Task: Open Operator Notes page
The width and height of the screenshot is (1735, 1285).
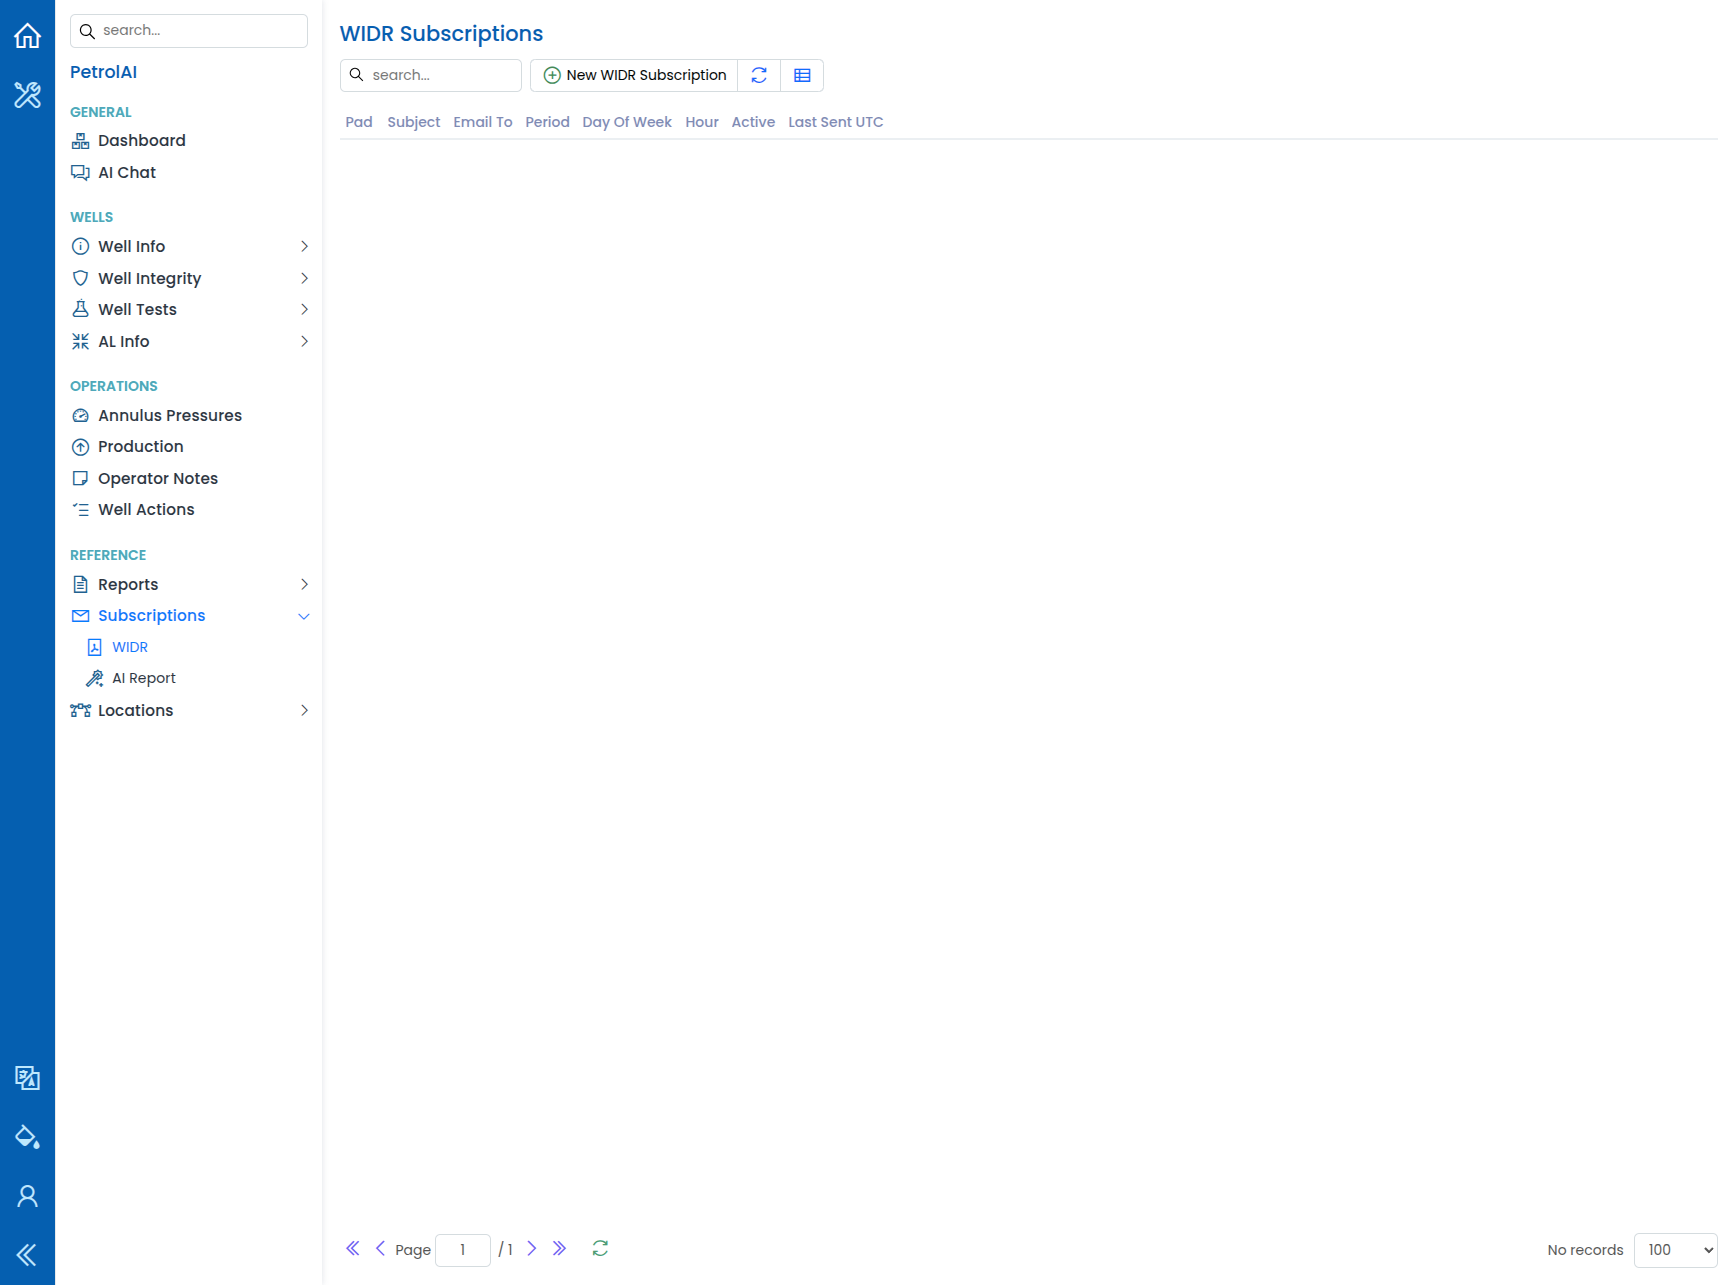Action: (x=158, y=479)
